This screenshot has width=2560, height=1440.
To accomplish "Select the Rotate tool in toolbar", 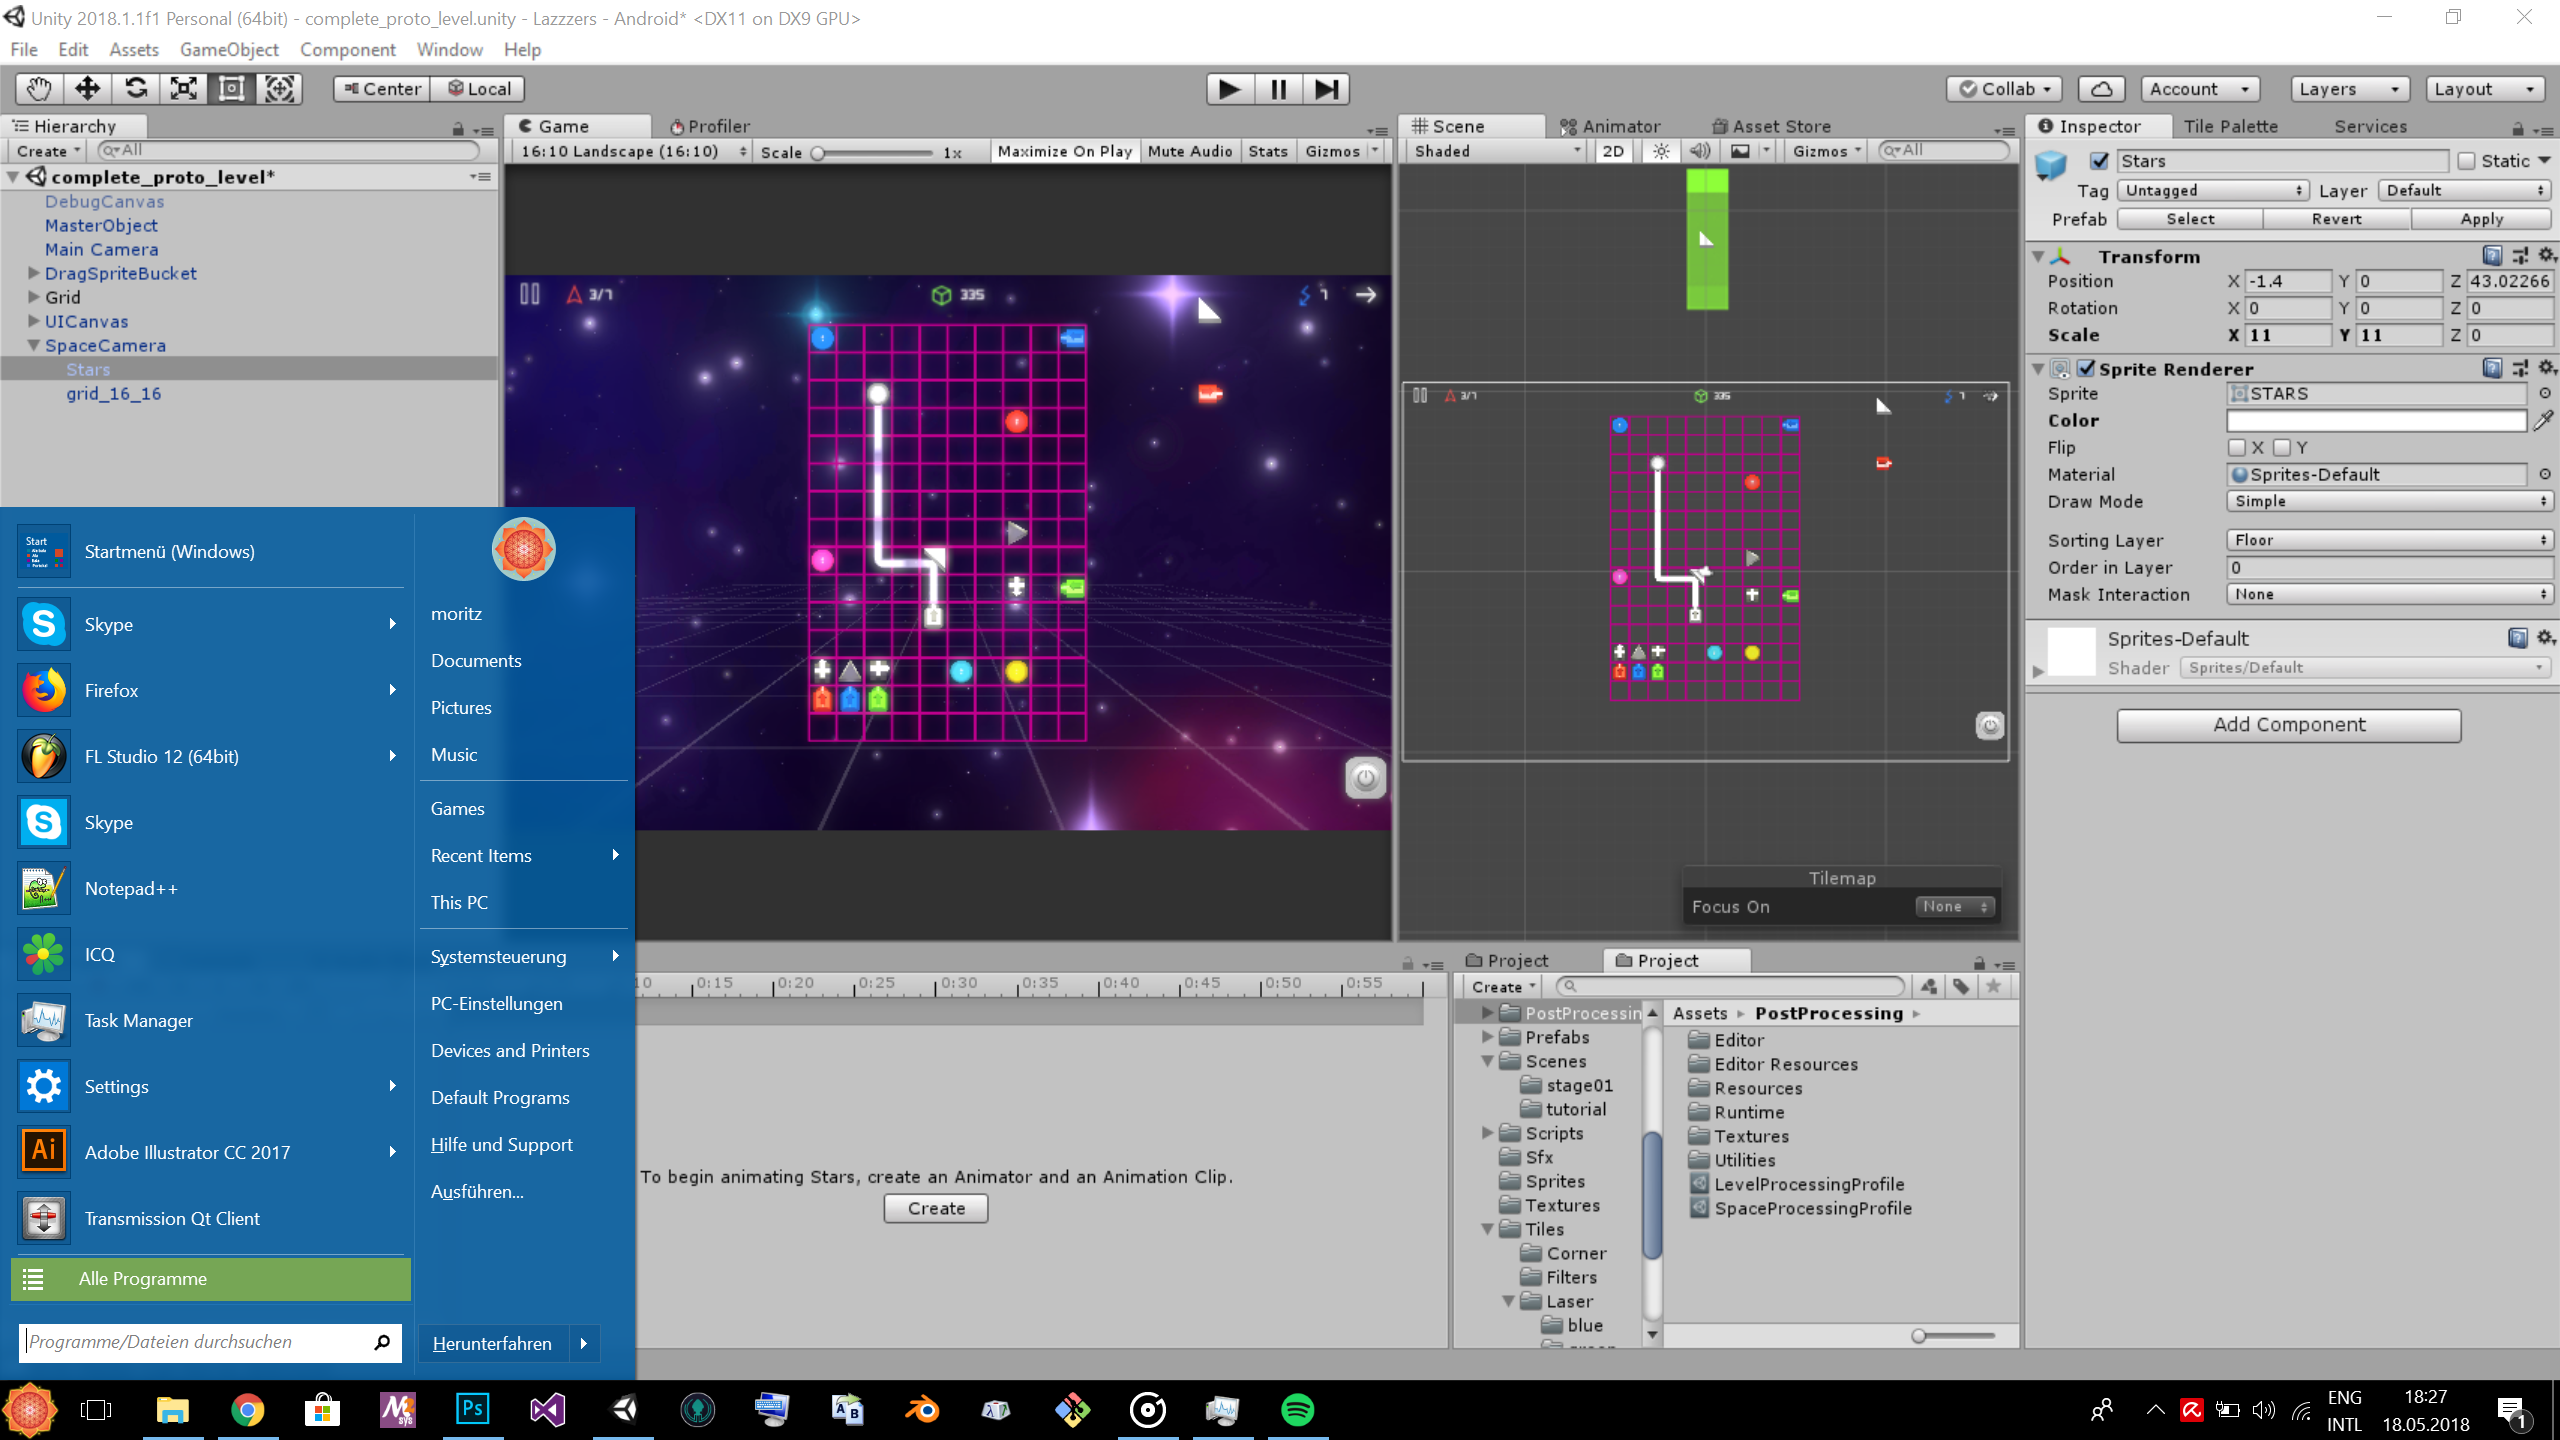I will pyautogui.click(x=135, y=89).
